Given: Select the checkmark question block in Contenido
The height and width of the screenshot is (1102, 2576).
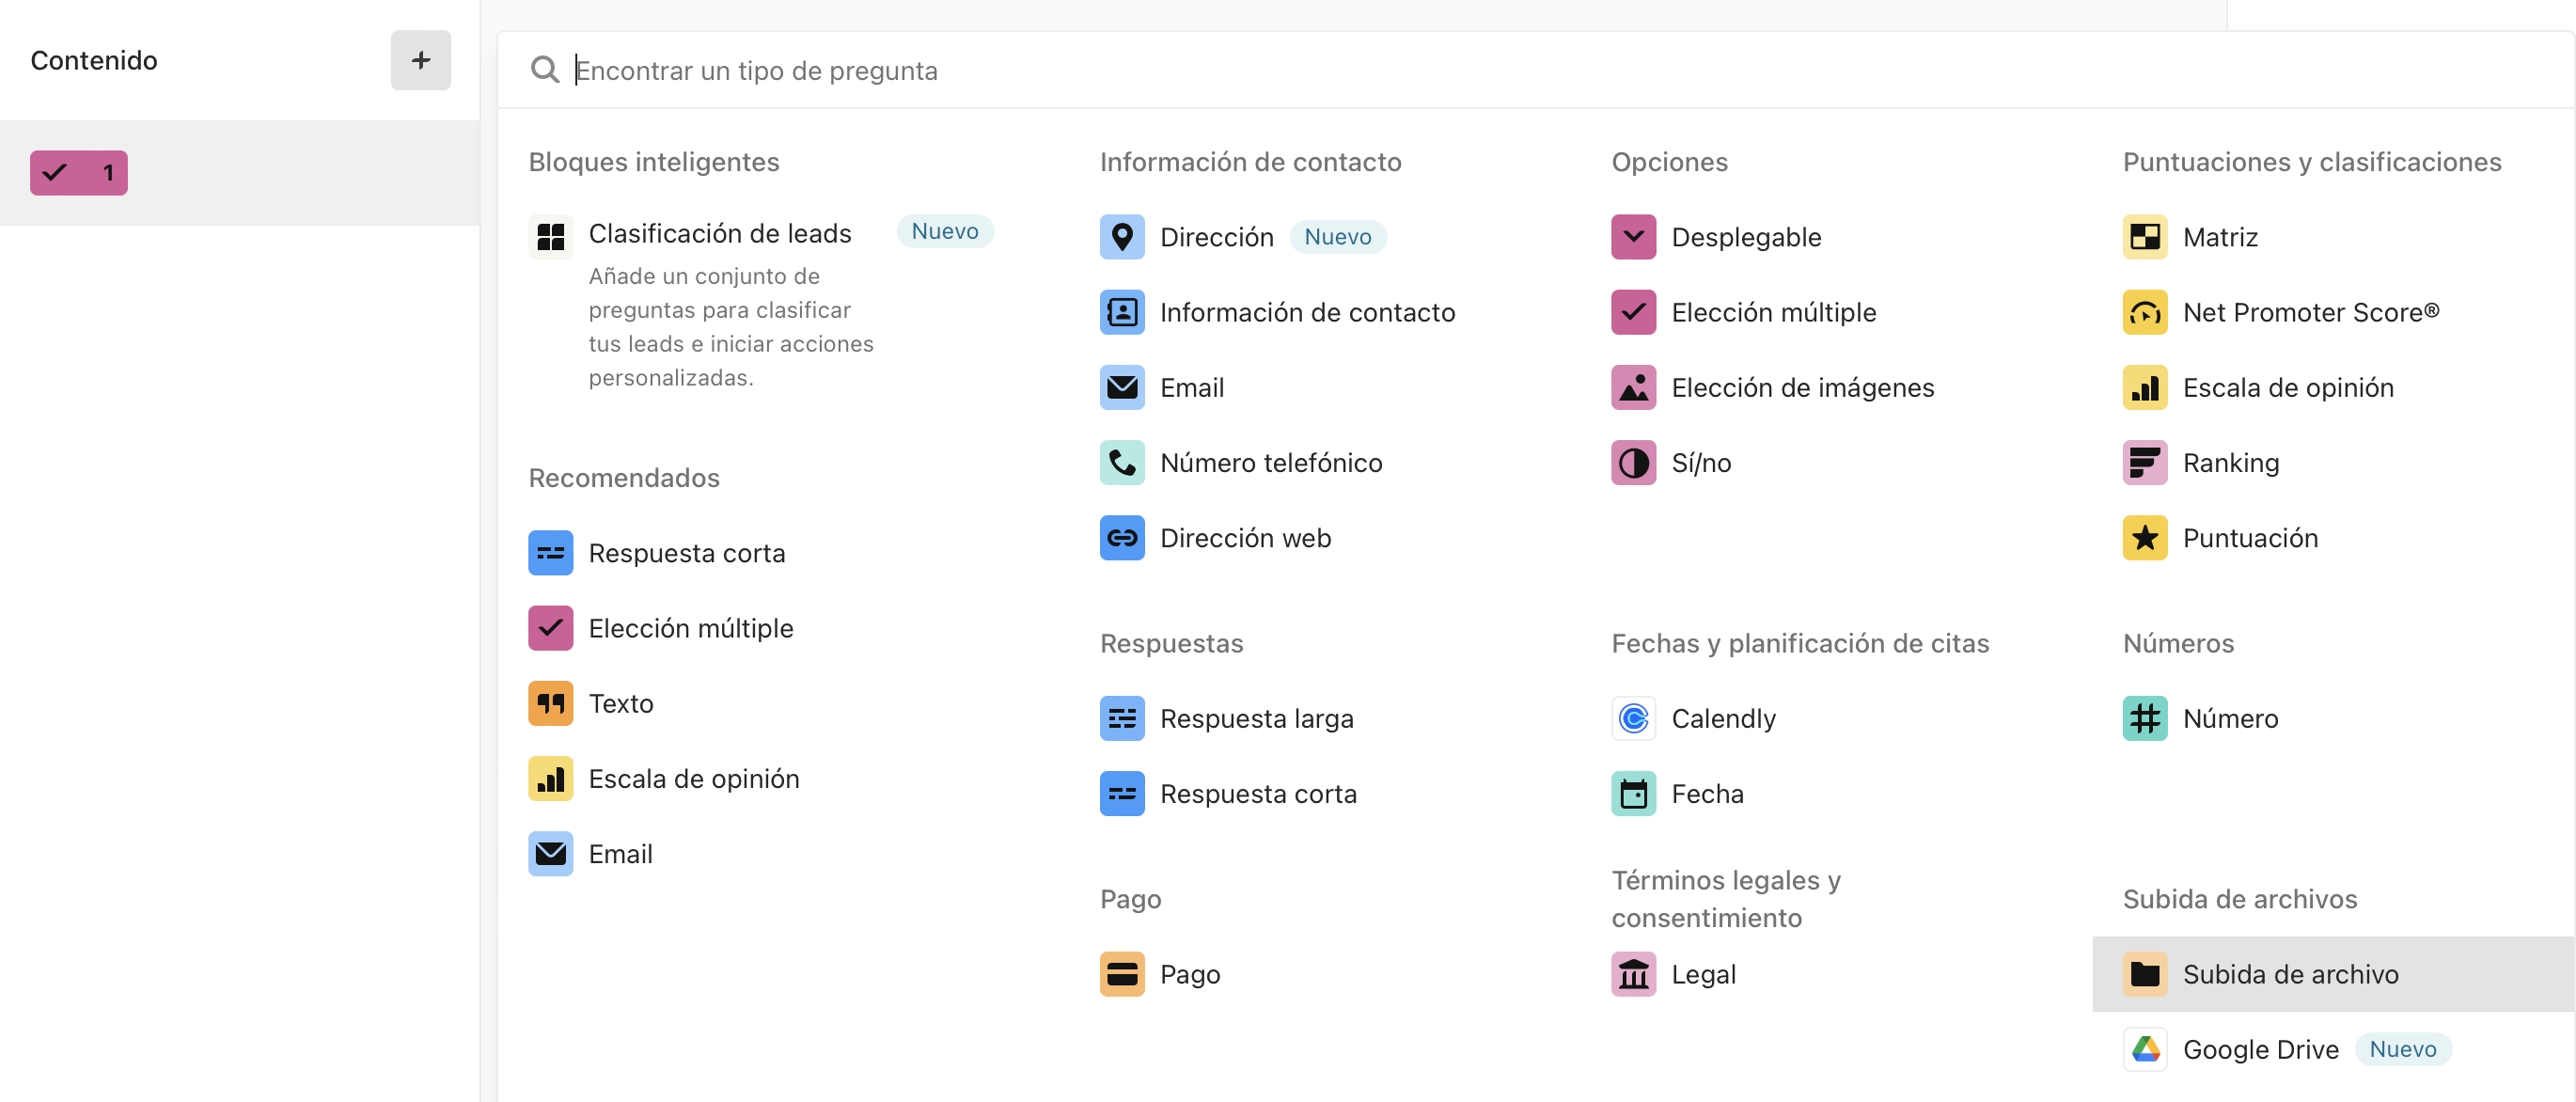Looking at the screenshot, I should 78,172.
